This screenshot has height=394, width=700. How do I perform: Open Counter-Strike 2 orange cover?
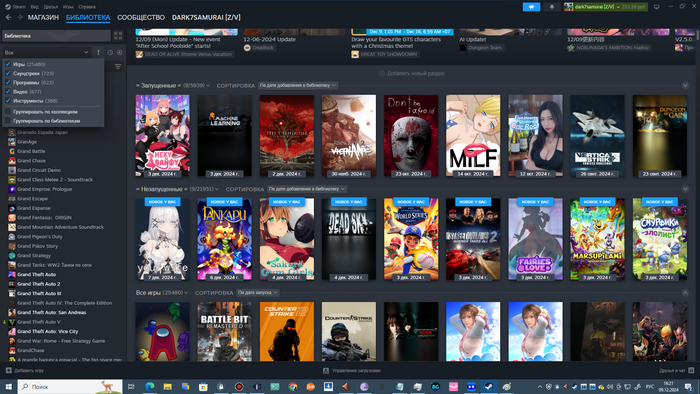coord(287,332)
